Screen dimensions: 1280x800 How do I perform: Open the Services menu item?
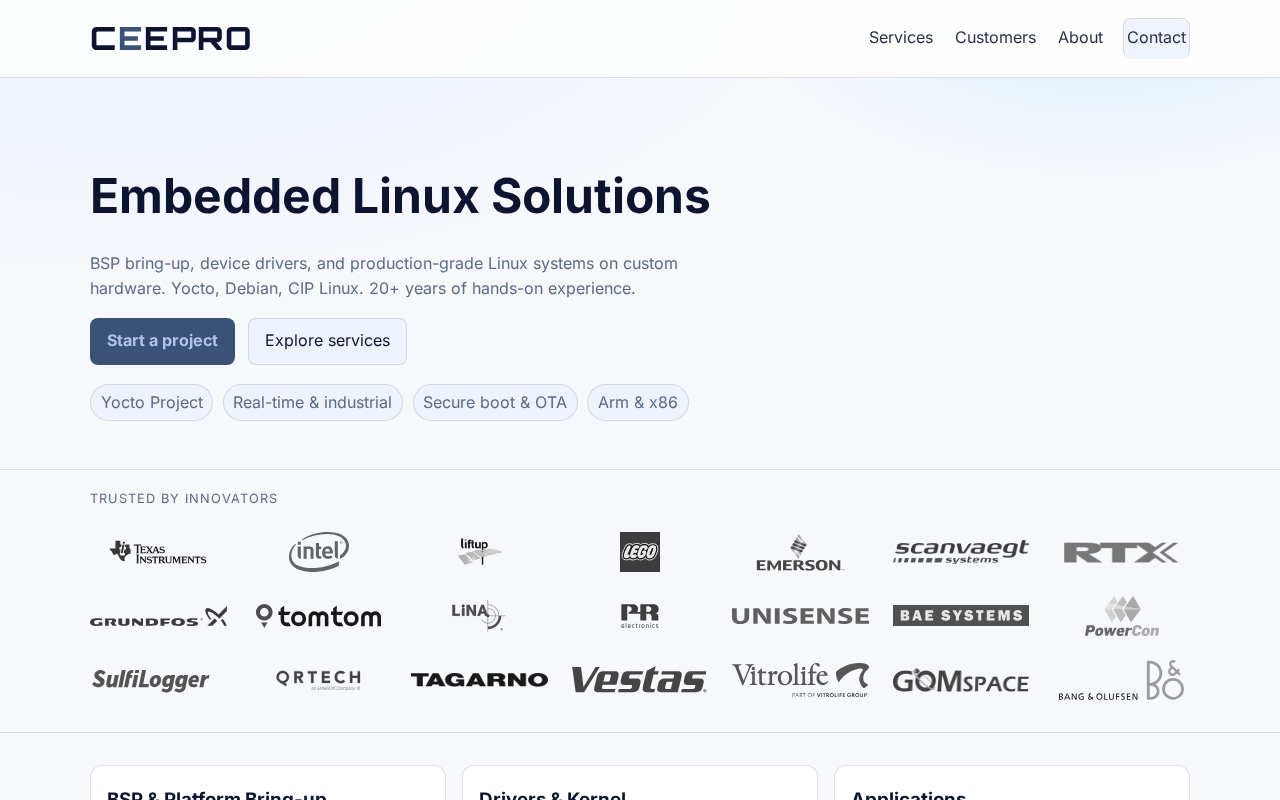[x=901, y=38]
